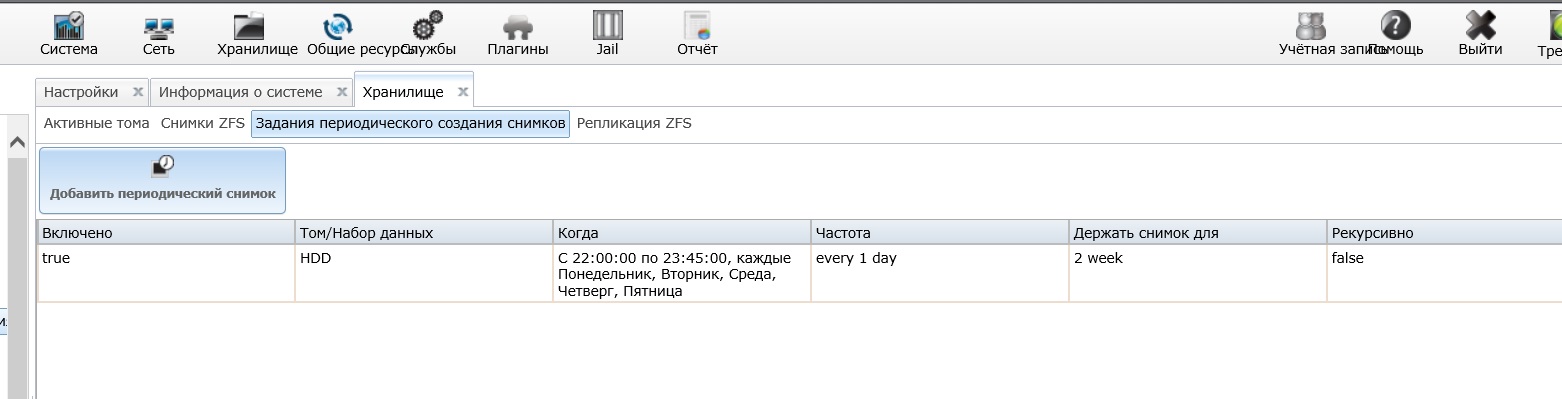Click the sidebar scroll up arrow

pyautogui.click(x=16, y=143)
